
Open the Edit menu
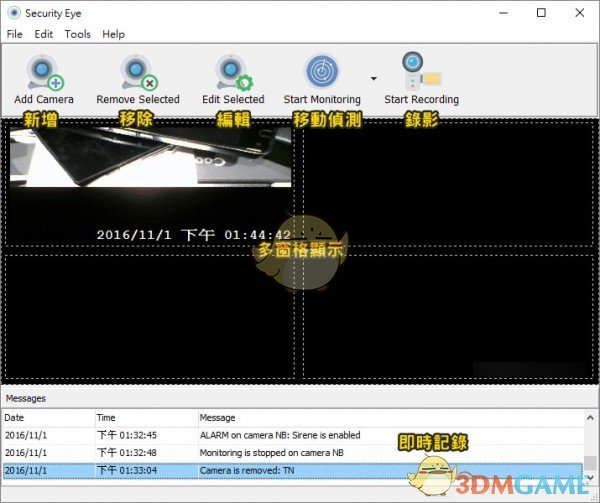tap(44, 34)
